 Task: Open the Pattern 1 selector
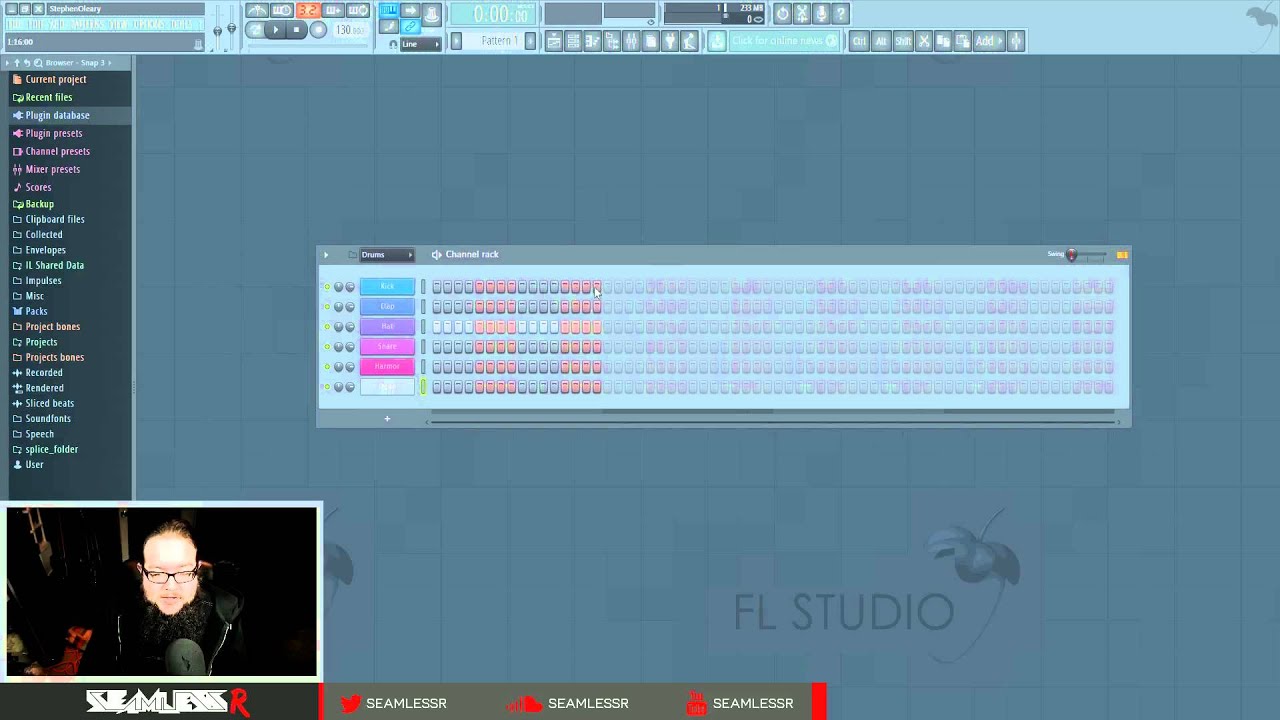[x=494, y=41]
